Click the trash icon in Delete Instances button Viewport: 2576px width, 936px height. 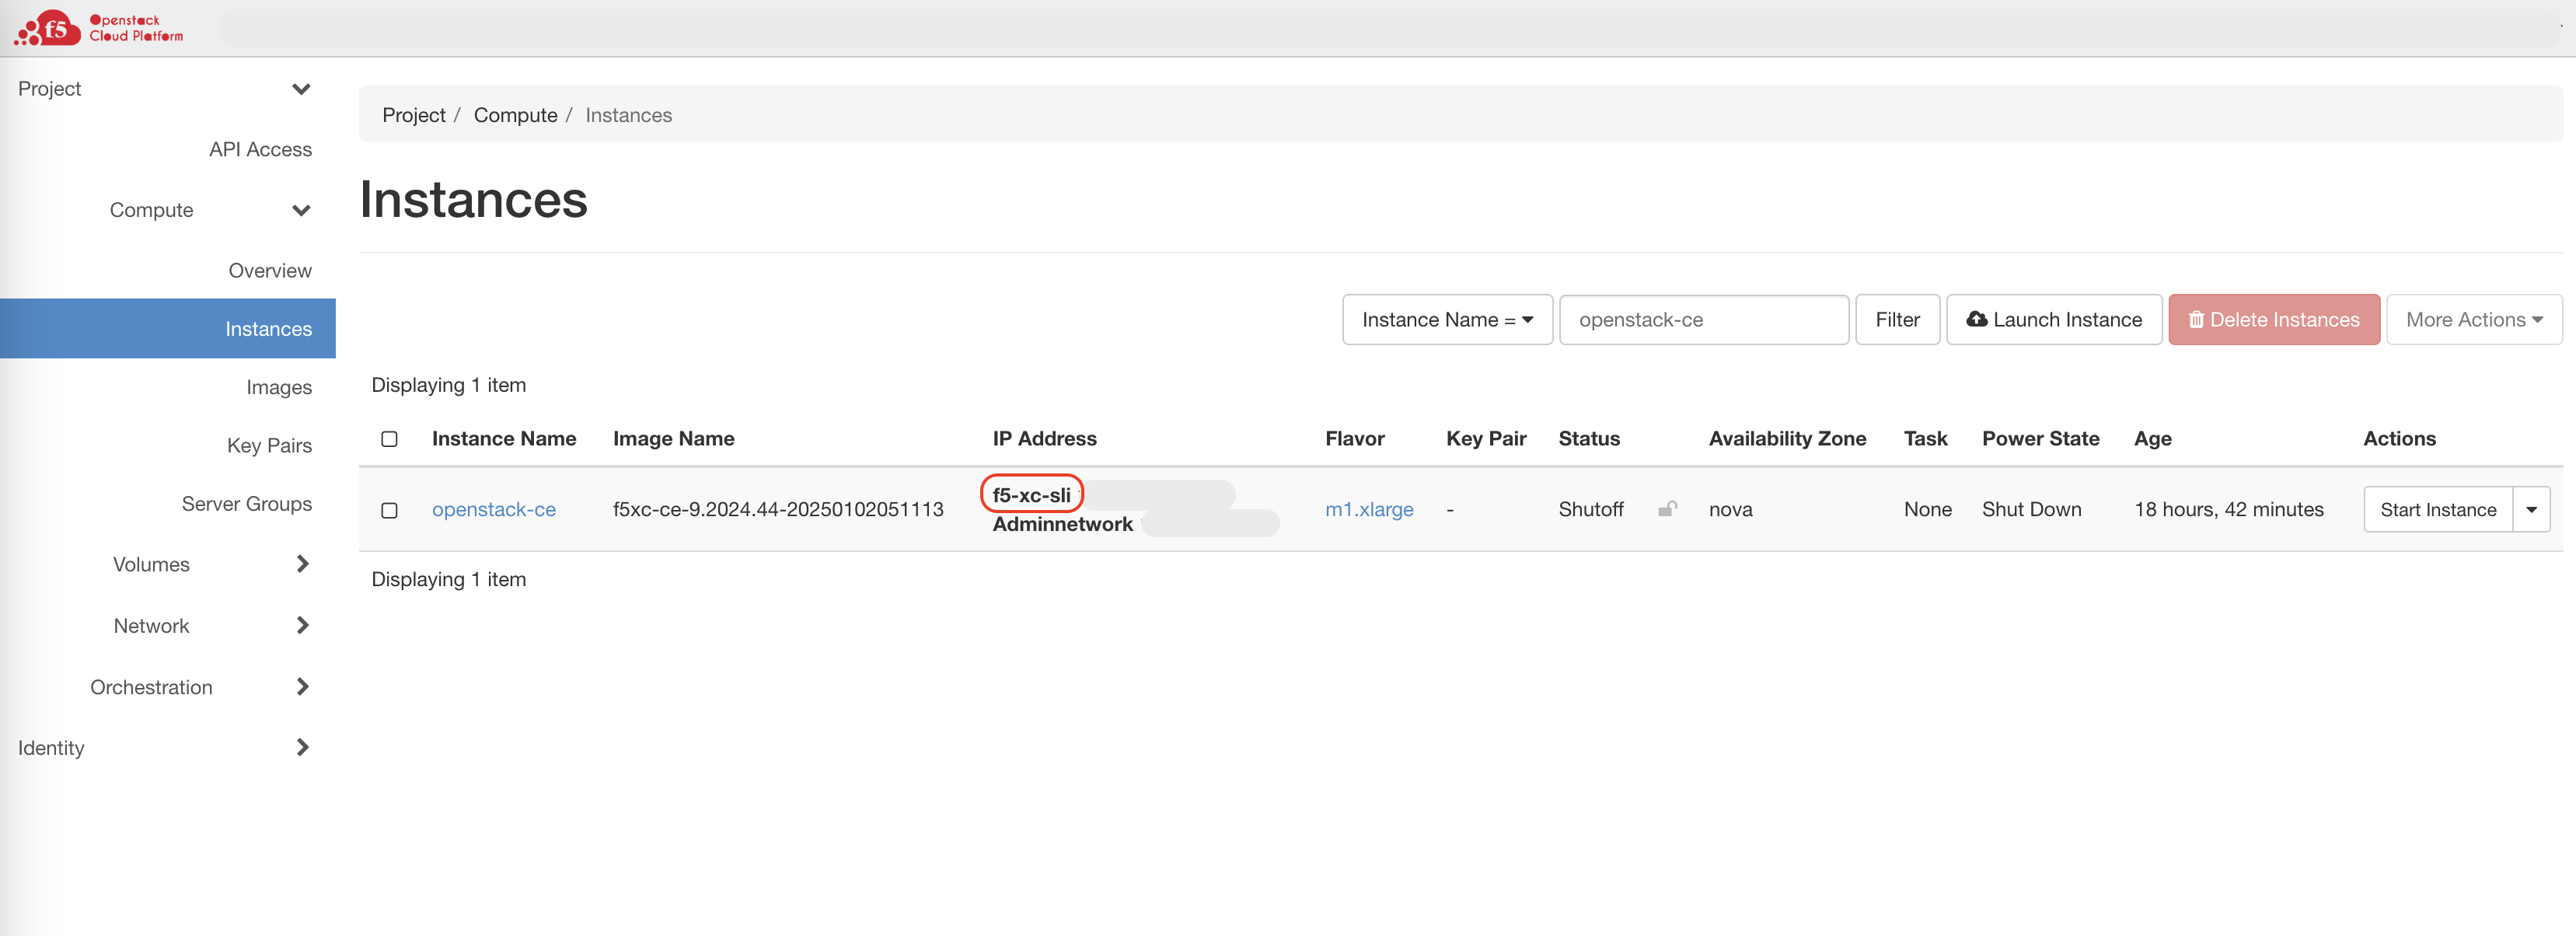[2196, 319]
